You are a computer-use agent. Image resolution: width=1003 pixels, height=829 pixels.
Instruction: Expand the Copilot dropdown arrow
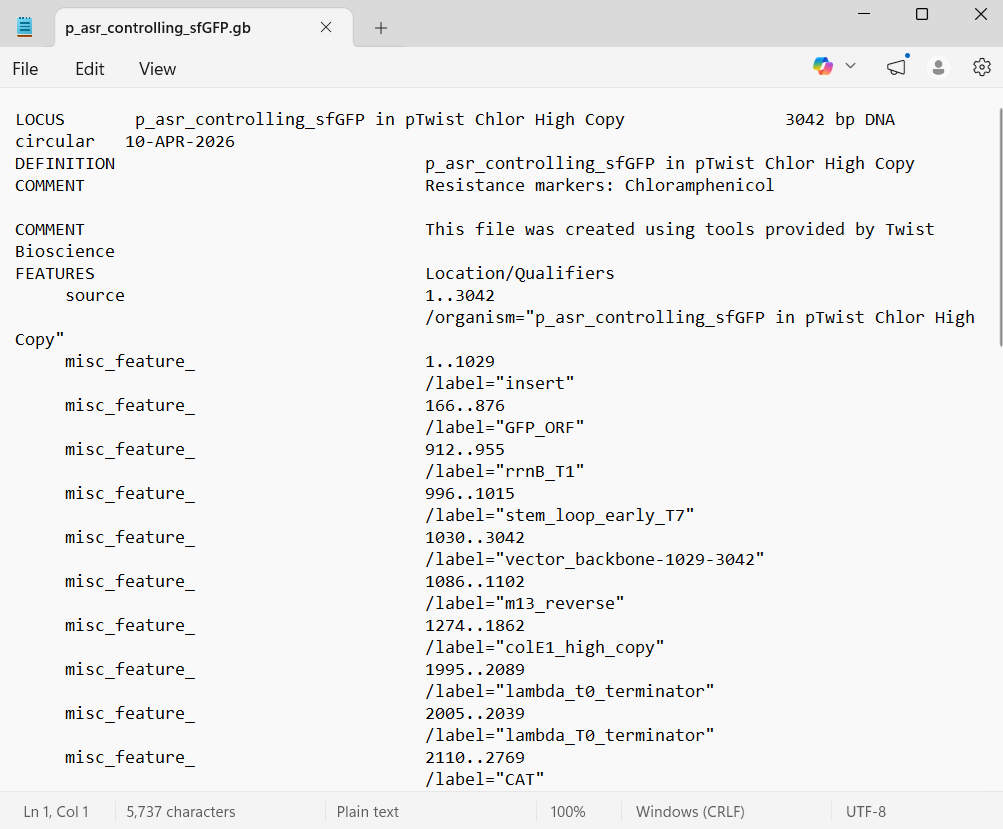coord(850,66)
